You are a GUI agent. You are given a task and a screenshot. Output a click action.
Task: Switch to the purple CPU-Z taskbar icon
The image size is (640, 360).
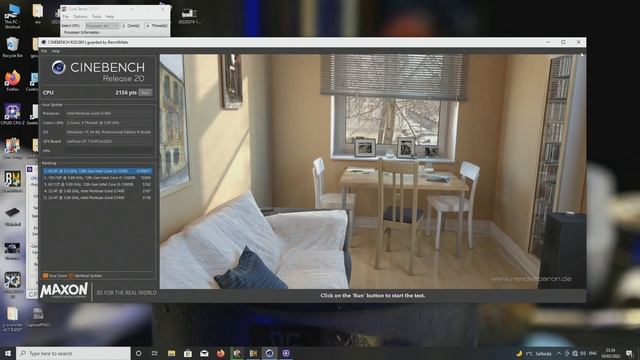(x=286, y=353)
